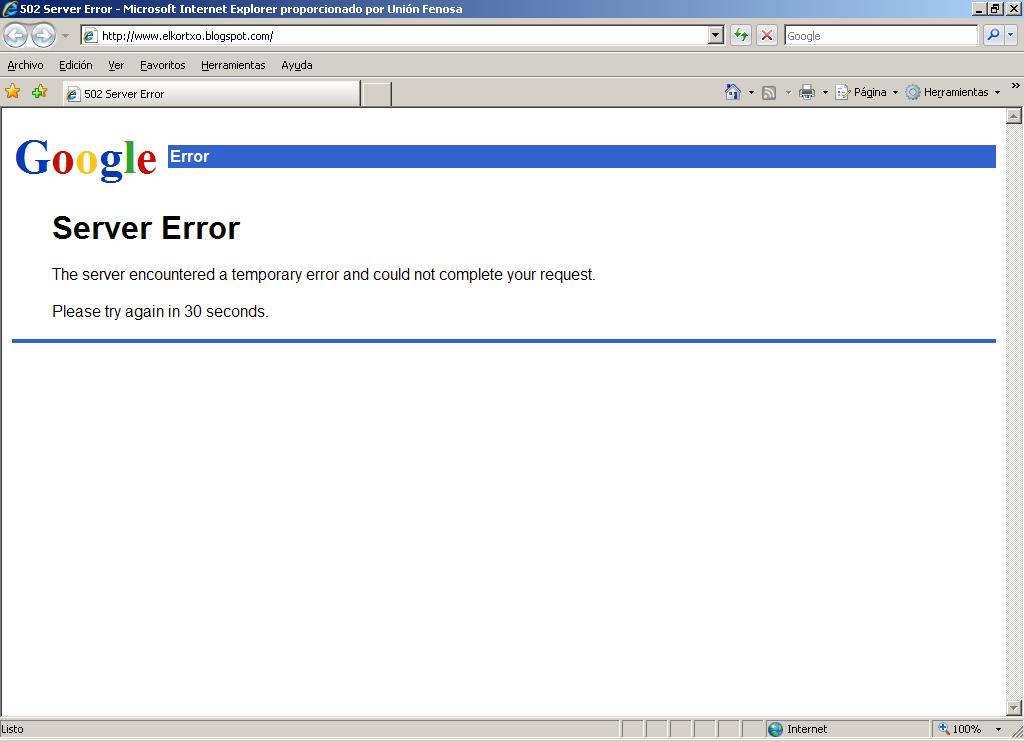
Task: Open the Página toolbar menu
Action: [x=867, y=92]
